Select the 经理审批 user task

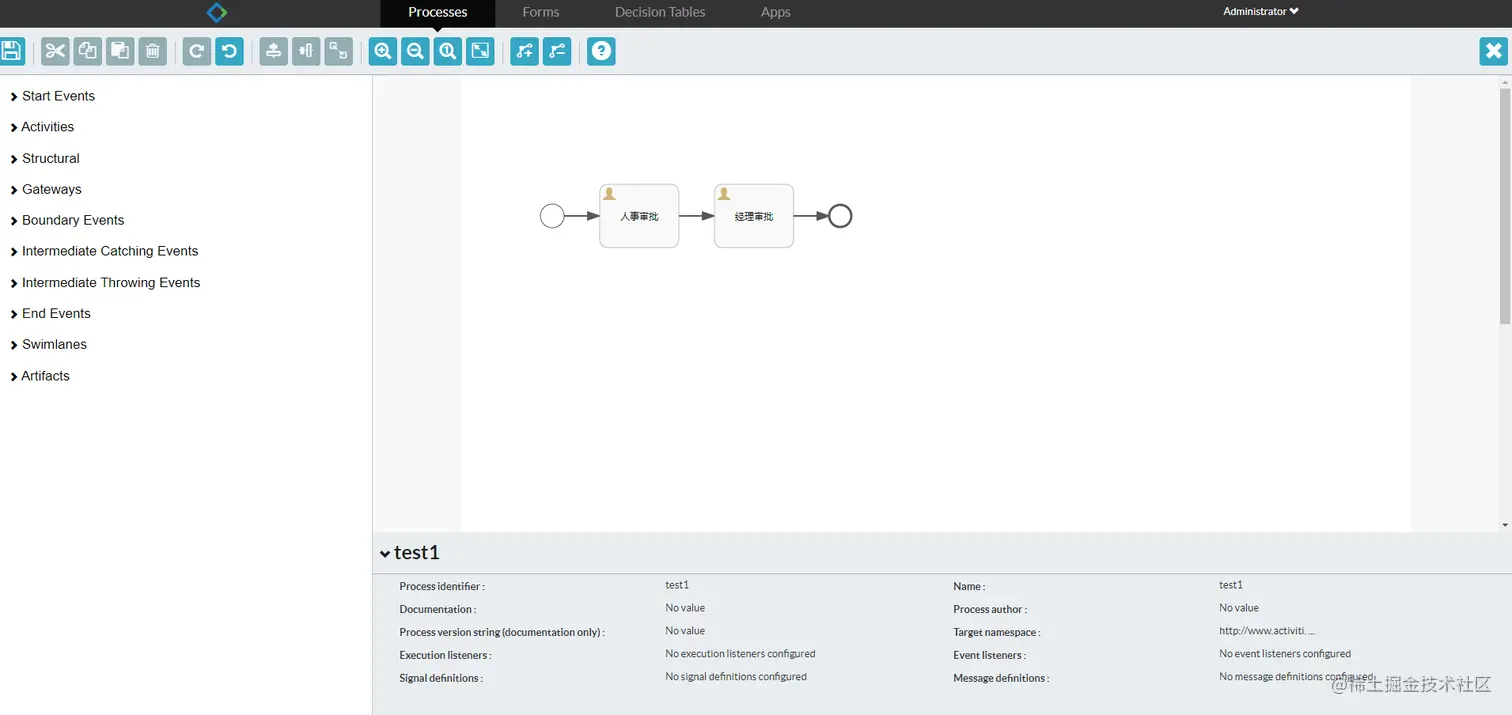(754, 216)
